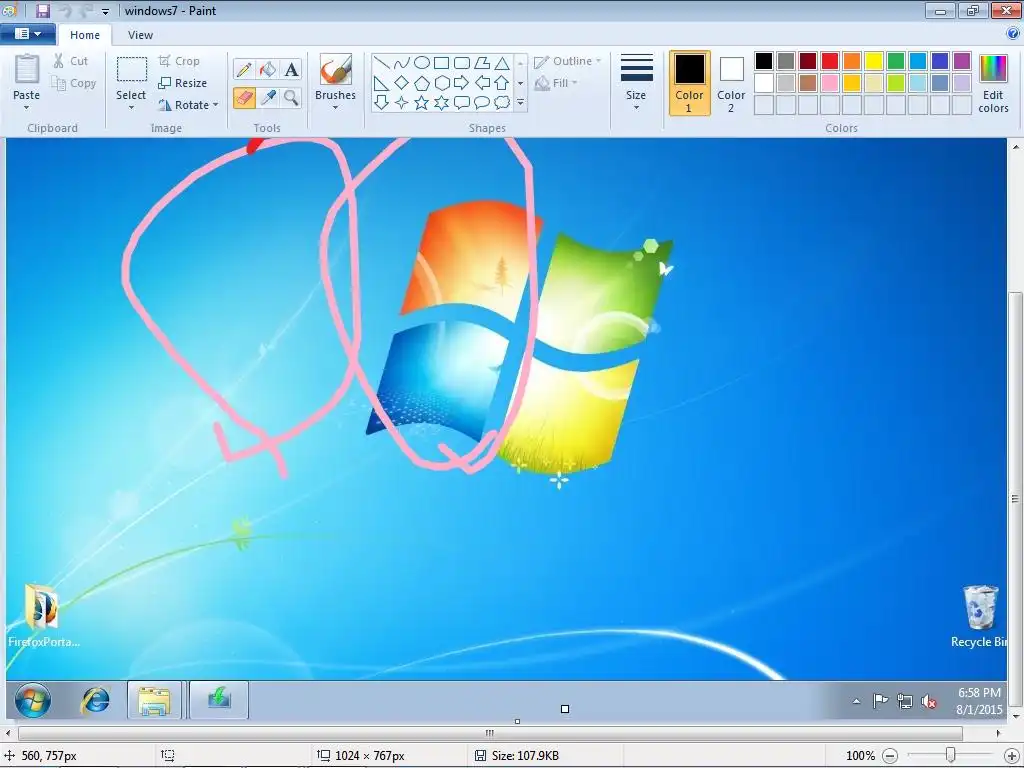Screen dimensions: 1024x768
Task: Choose the Five-point star shape
Action: 422,103
